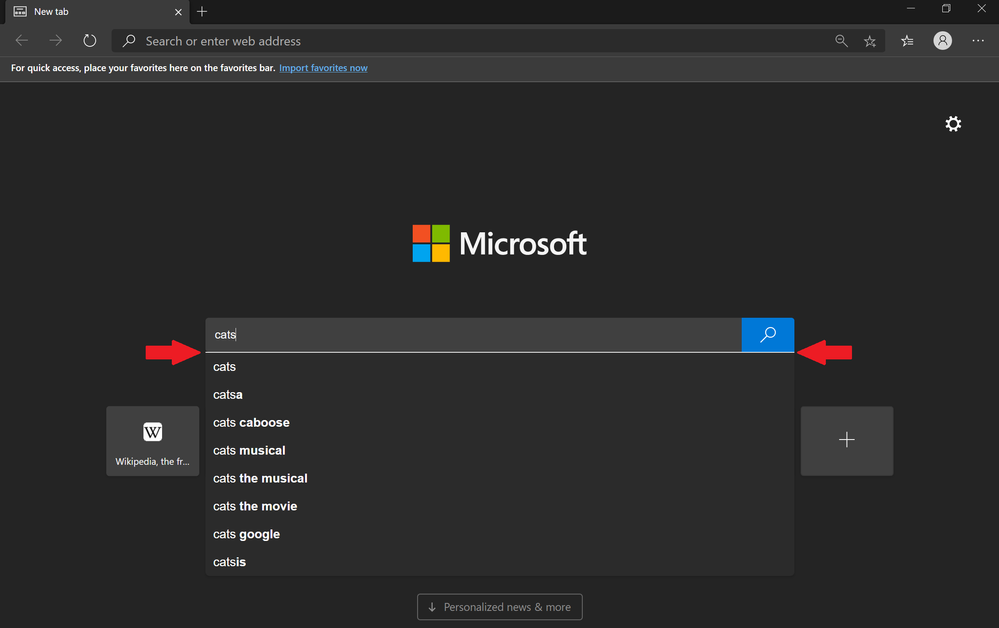Add this page to favorites star

coord(870,41)
